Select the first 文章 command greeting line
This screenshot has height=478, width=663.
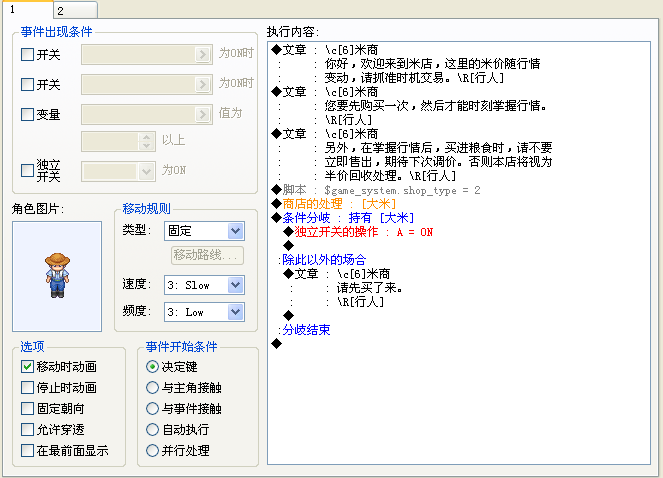point(325,50)
